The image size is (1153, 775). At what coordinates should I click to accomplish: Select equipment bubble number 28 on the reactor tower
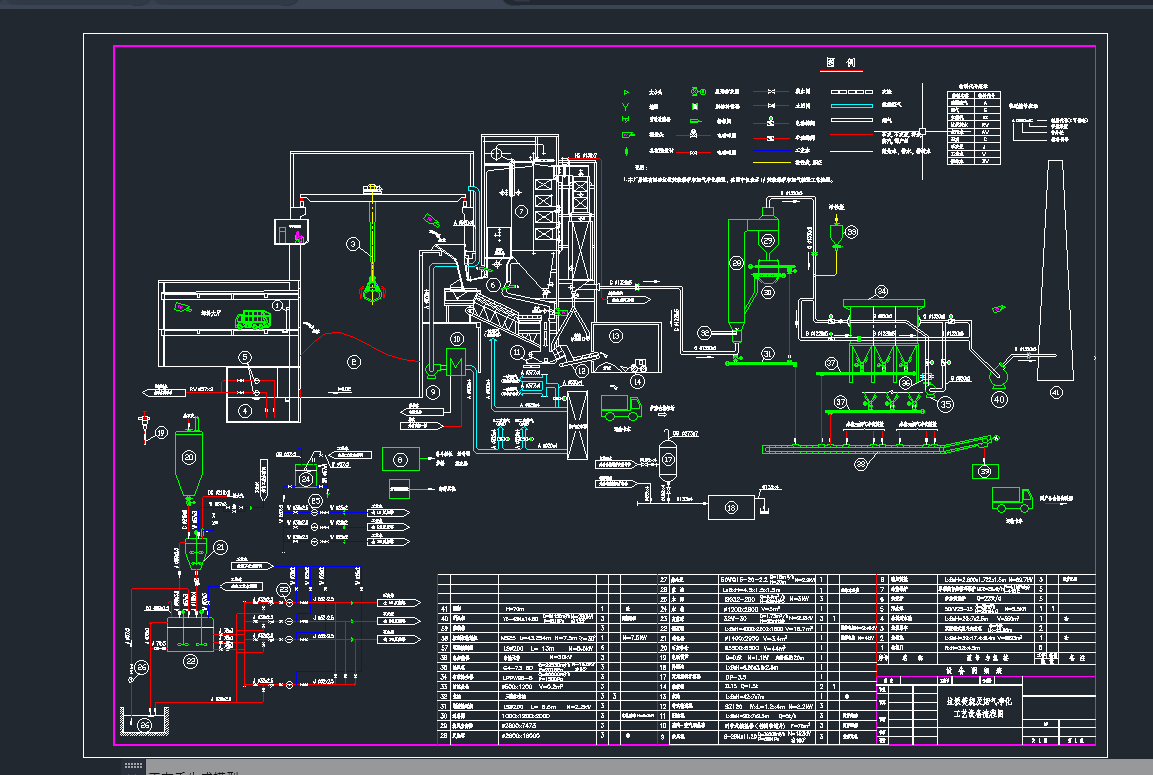pyautogui.click(x=737, y=262)
